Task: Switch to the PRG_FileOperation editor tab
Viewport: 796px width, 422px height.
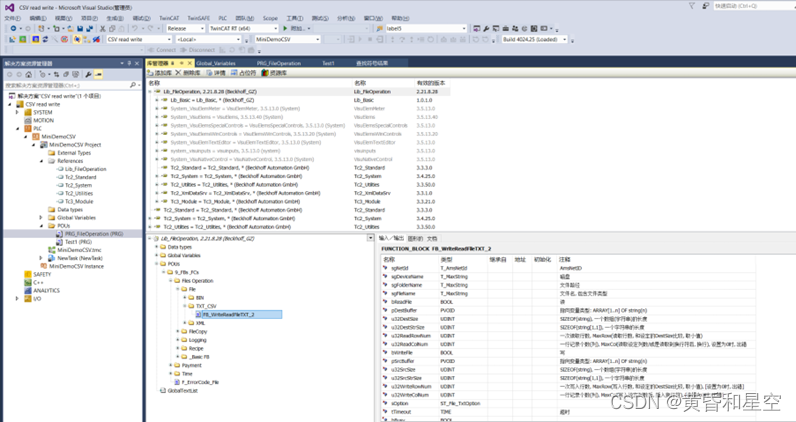Action: point(279,63)
